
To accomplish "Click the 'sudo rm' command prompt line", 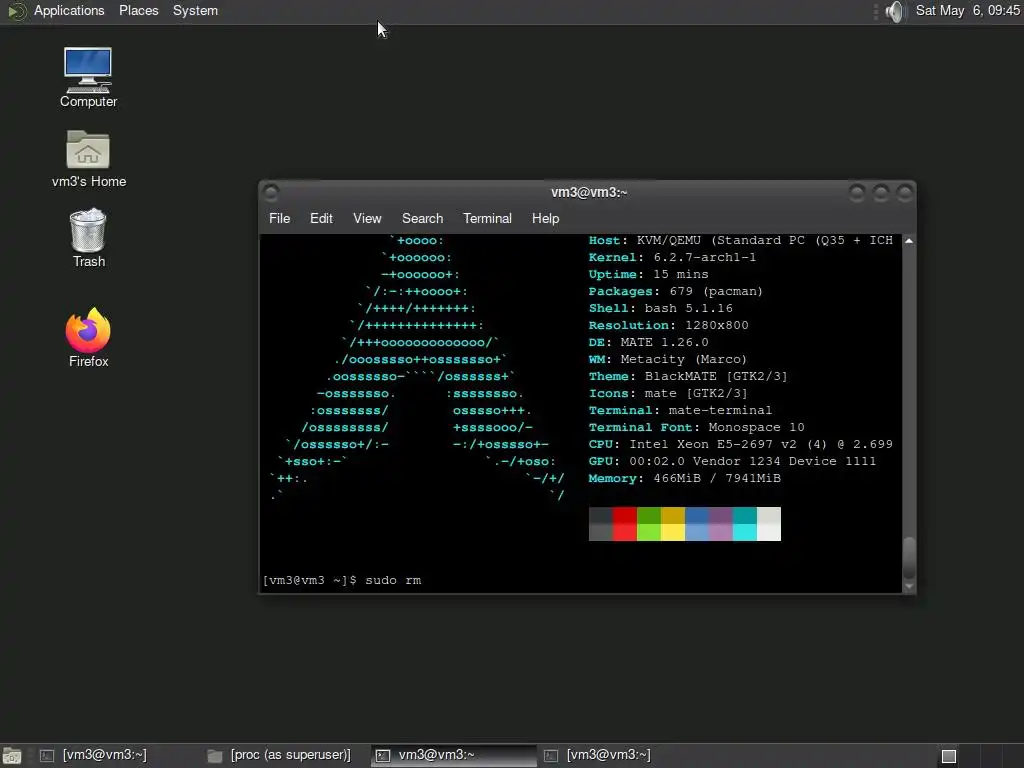I will click(x=342, y=580).
